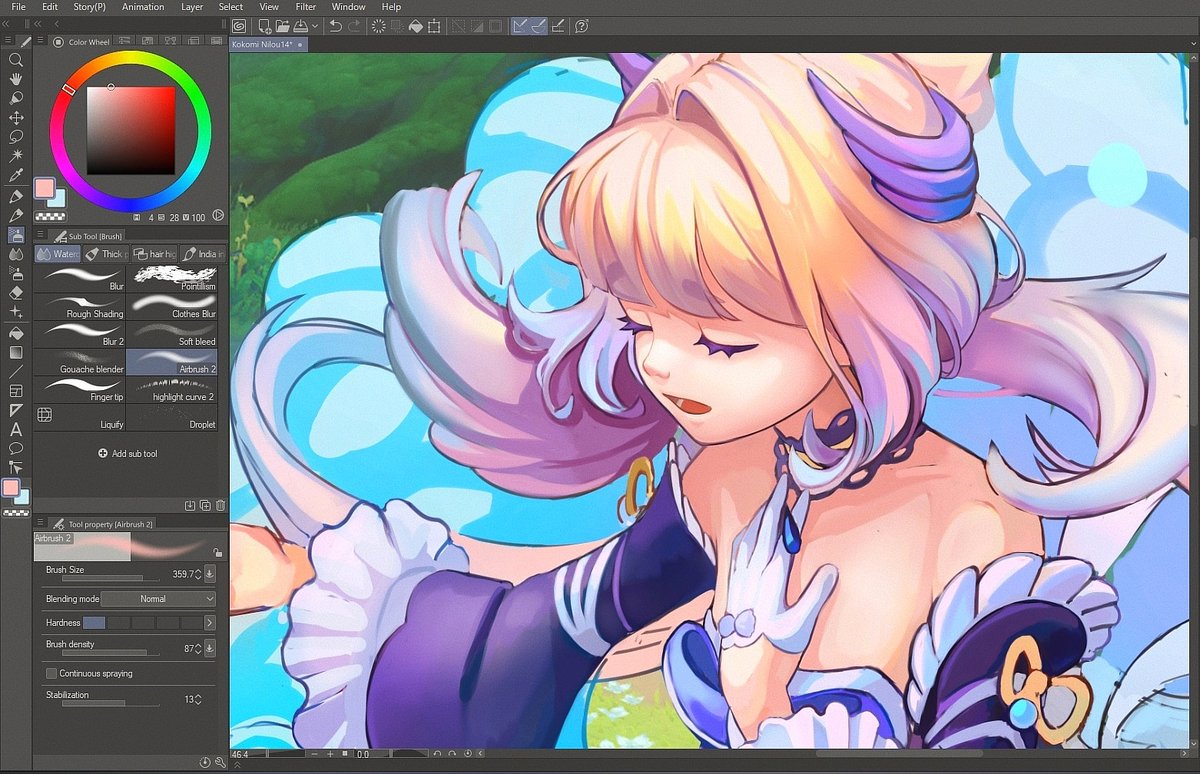Expand Hardness options arrow
The image size is (1200, 774).
click(210, 623)
